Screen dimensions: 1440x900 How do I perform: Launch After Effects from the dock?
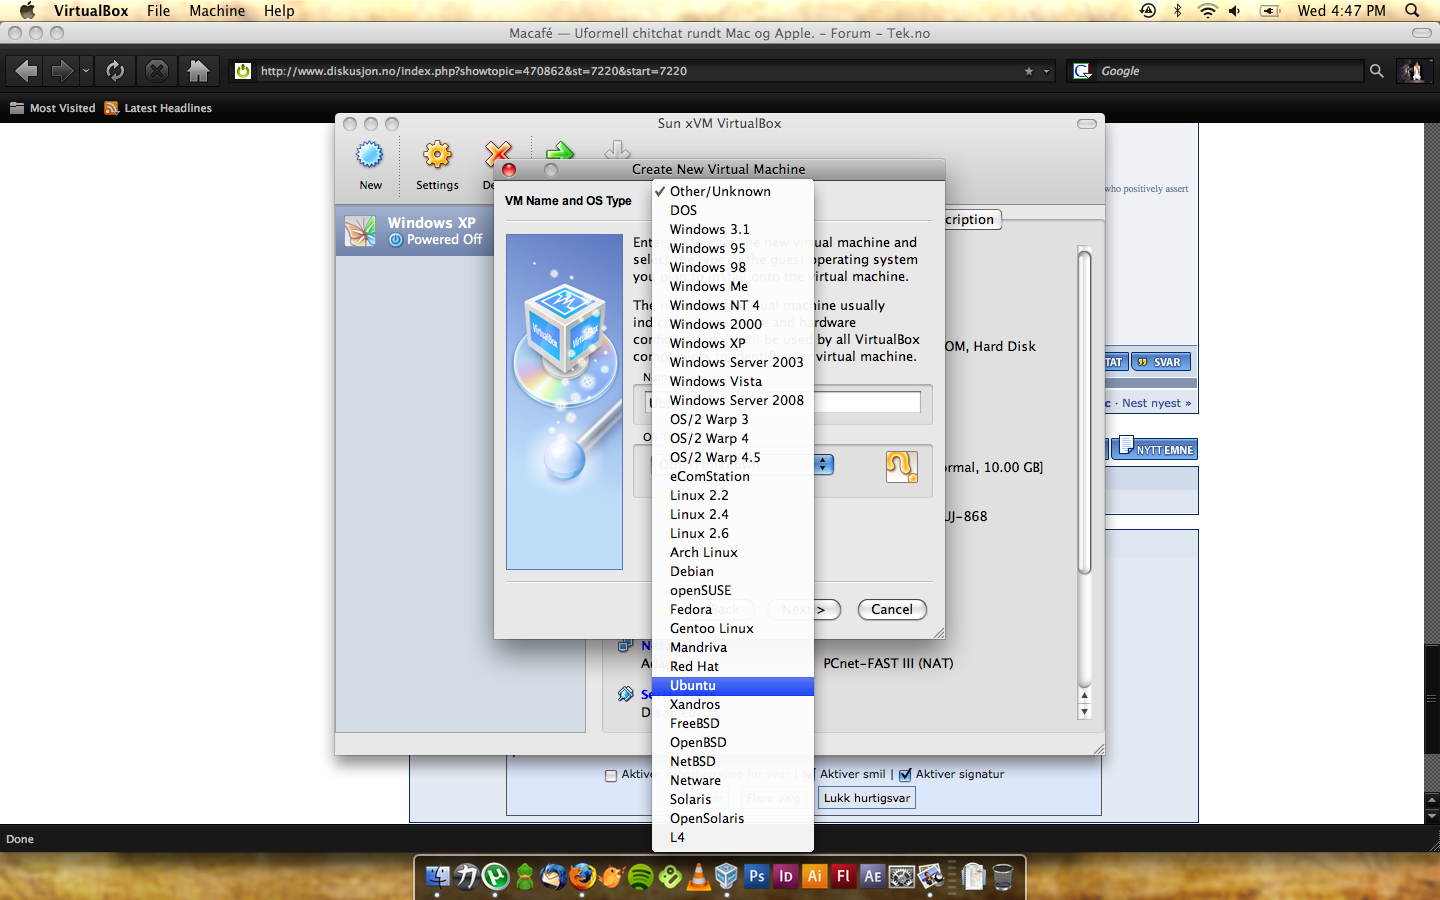click(x=873, y=877)
